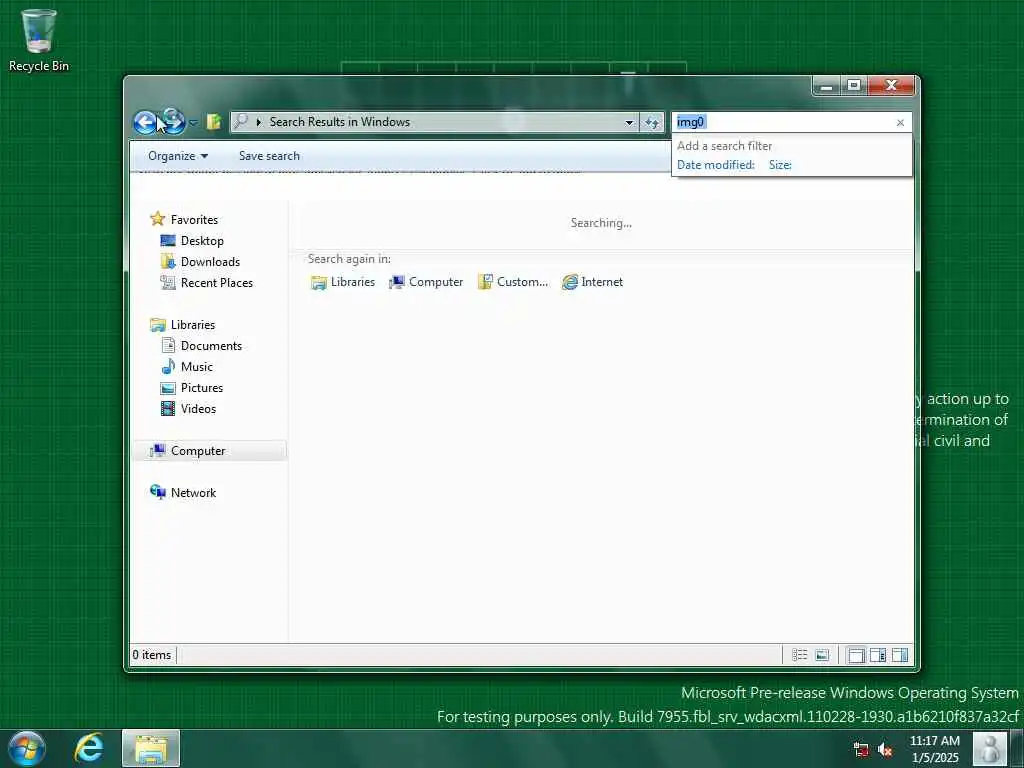Click the Computer icon in navigation pane
This screenshot has width=1024, height=768.
click(x=157, y=451)
